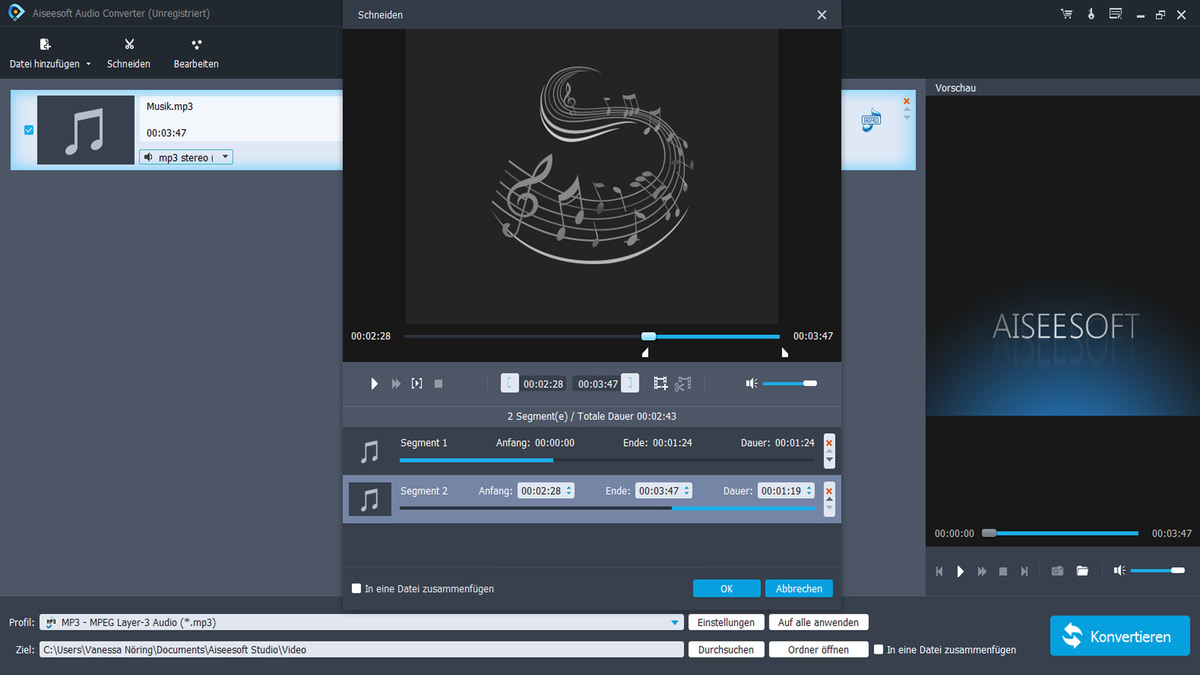Screen dimensions: 1200x675
Task: Click the key registration icon in title bar
Action: tap(1090, 14)
